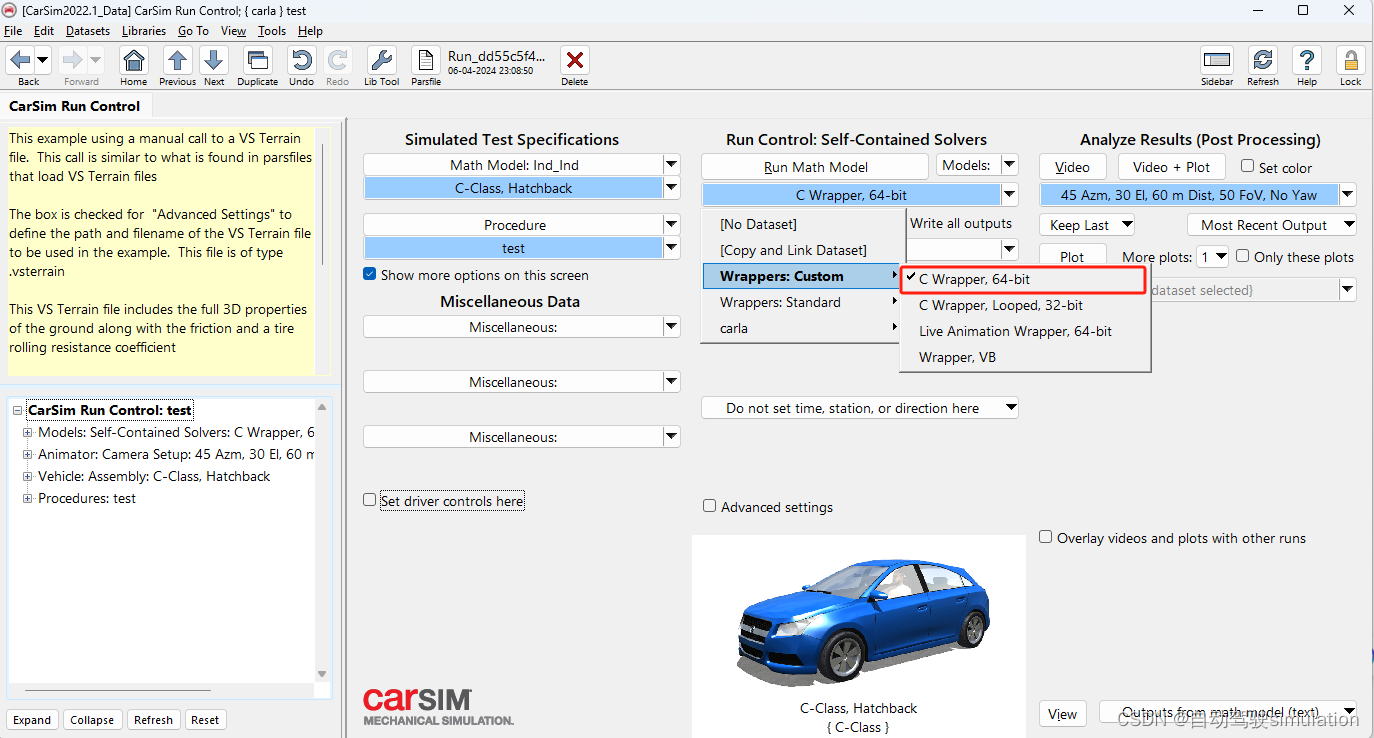
Task: Open the Most Recent Output dropdown
Action: coord(1272,225)
